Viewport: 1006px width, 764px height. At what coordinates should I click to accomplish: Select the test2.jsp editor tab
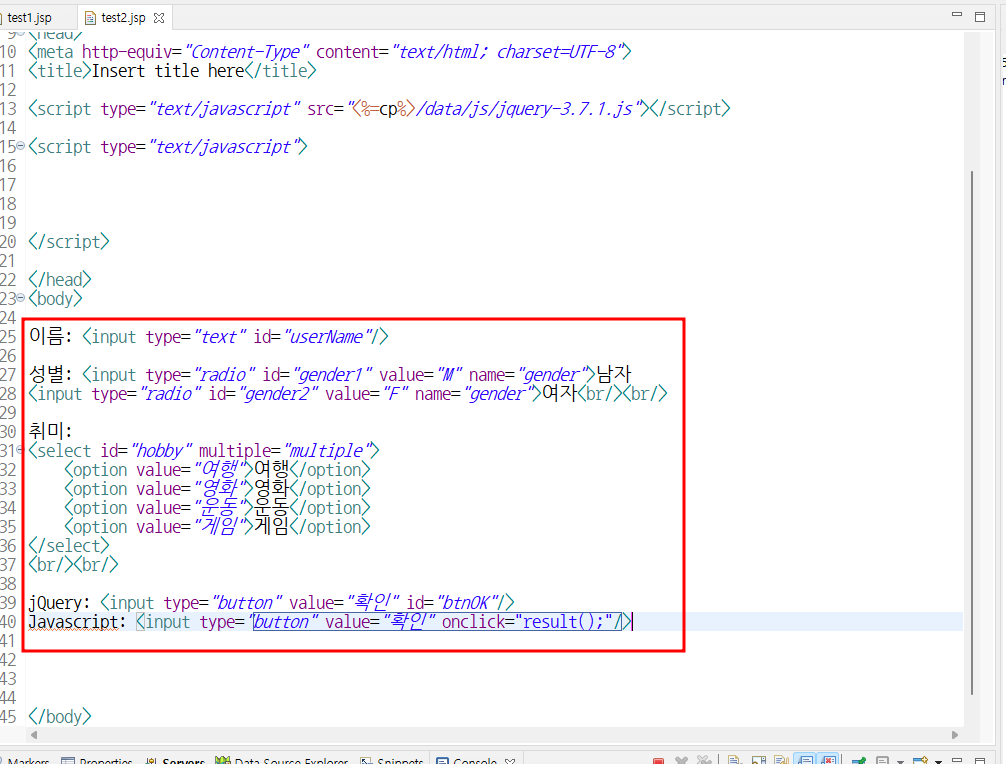pyautogui.click(x=123, y=17)
